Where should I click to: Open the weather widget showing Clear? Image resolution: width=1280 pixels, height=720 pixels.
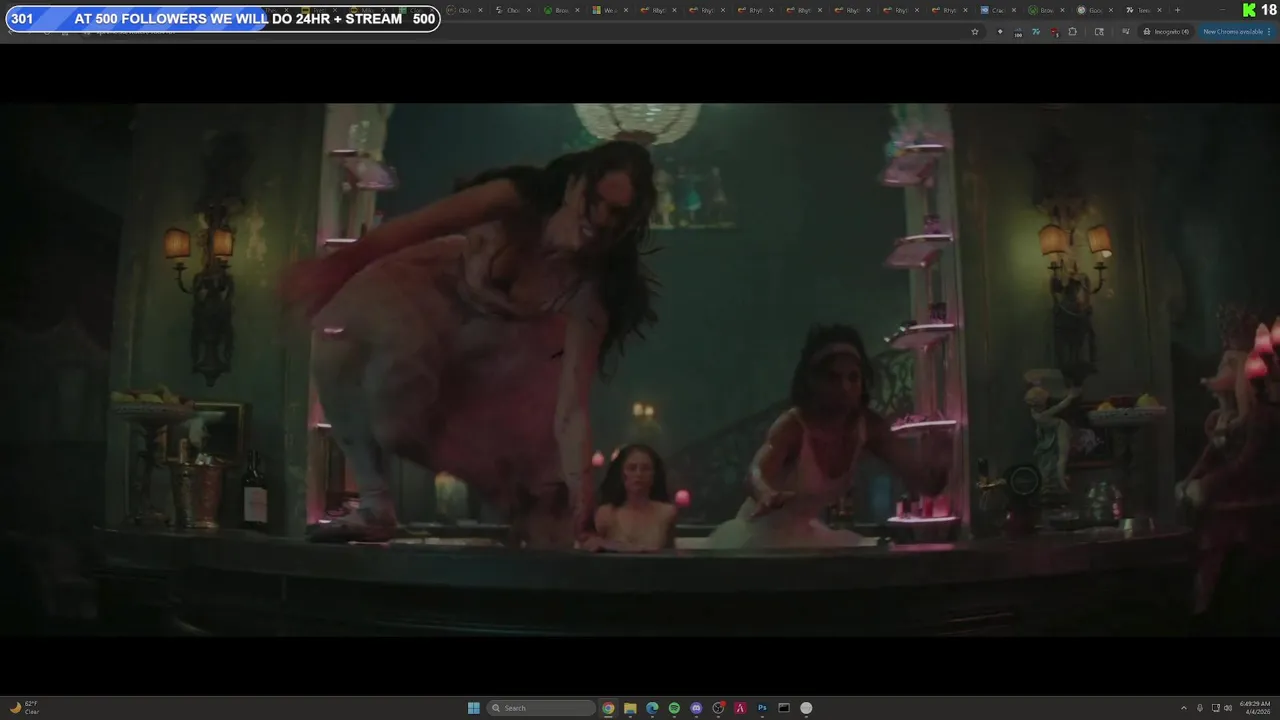tap(24, 708)
